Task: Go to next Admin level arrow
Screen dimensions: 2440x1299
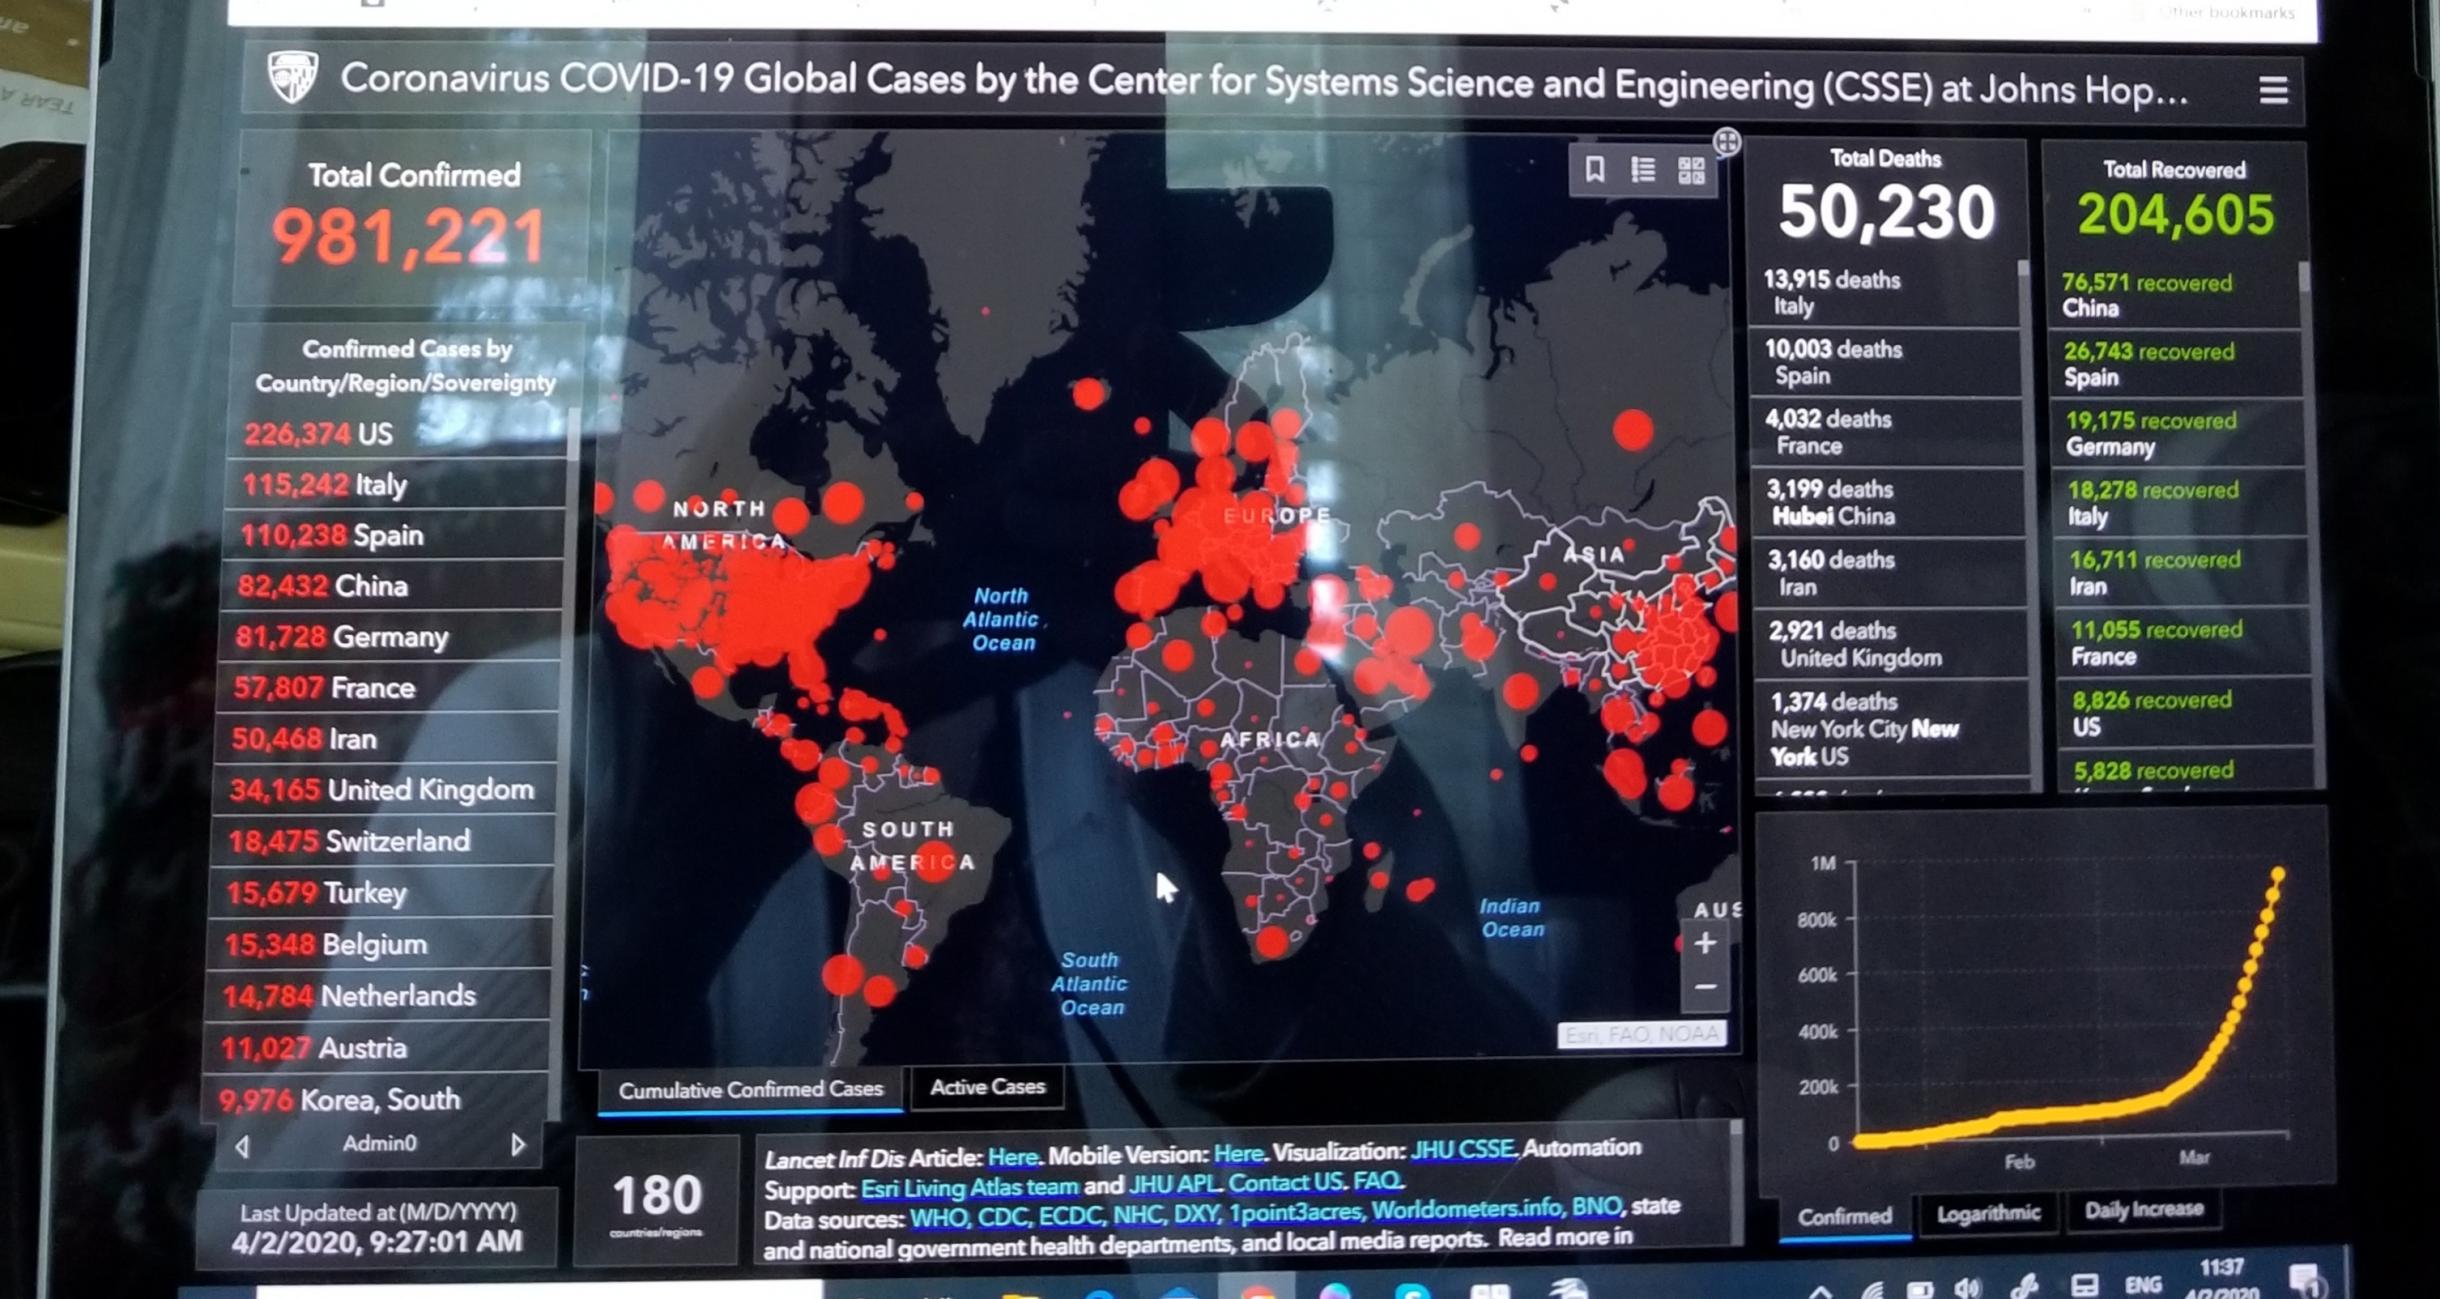Action: pos(518,1144)
